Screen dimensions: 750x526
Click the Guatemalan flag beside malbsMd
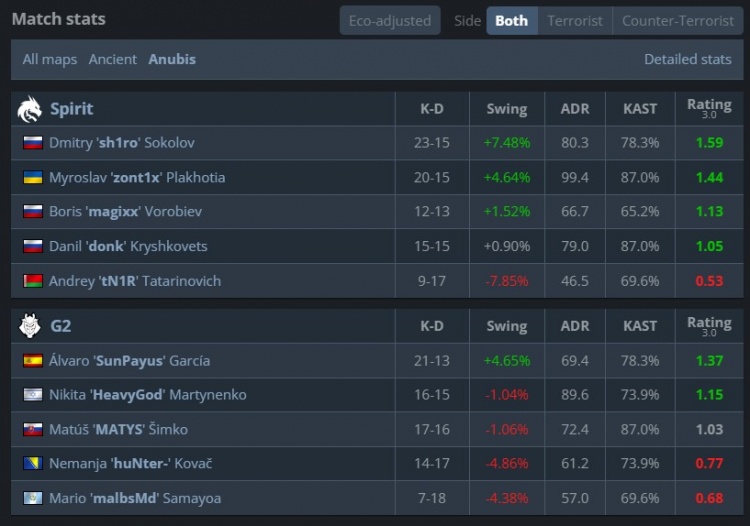(x=32, y=498)
